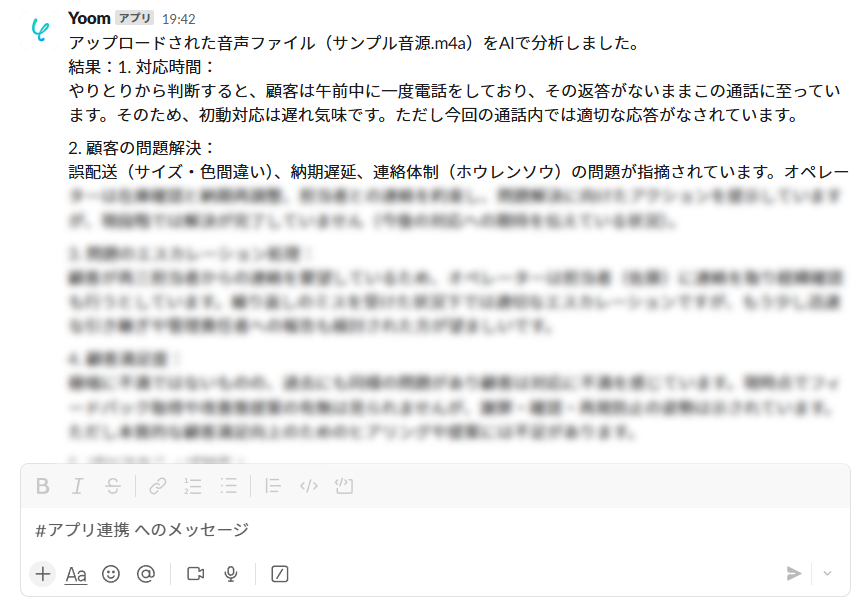
Task: Send the message with arrow button
Action: (x=794, y=573)
